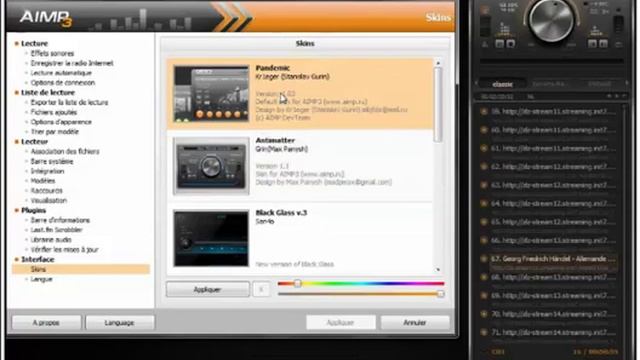Open Options de connexion settings
This screenshot has height=360, width=640.
coord(63,83)
